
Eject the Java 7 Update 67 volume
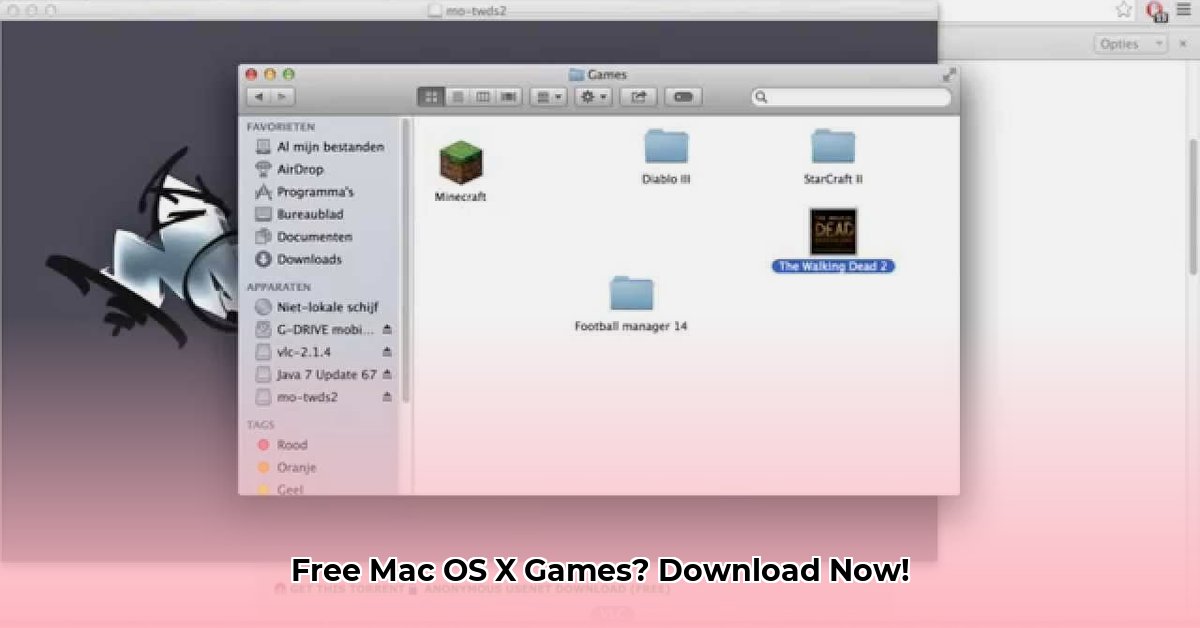pos(388,375)
